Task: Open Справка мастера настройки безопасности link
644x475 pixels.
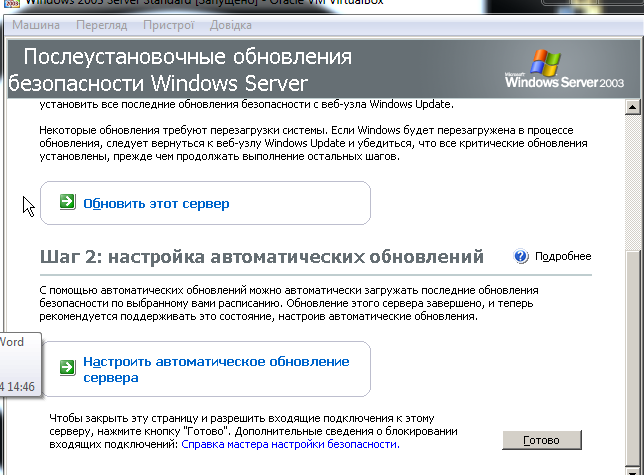Action: 290,444
